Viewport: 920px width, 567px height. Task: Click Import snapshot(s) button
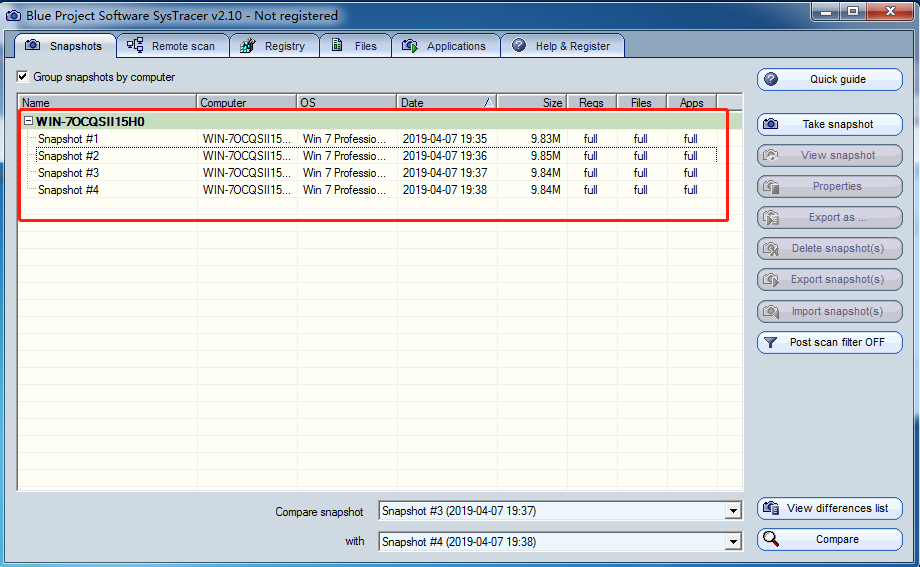point(830,312)
